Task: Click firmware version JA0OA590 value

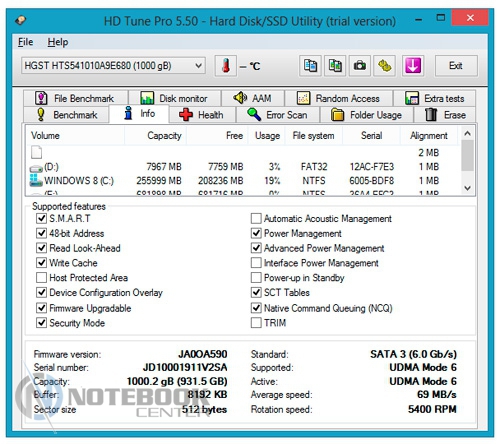Action: 203,354
